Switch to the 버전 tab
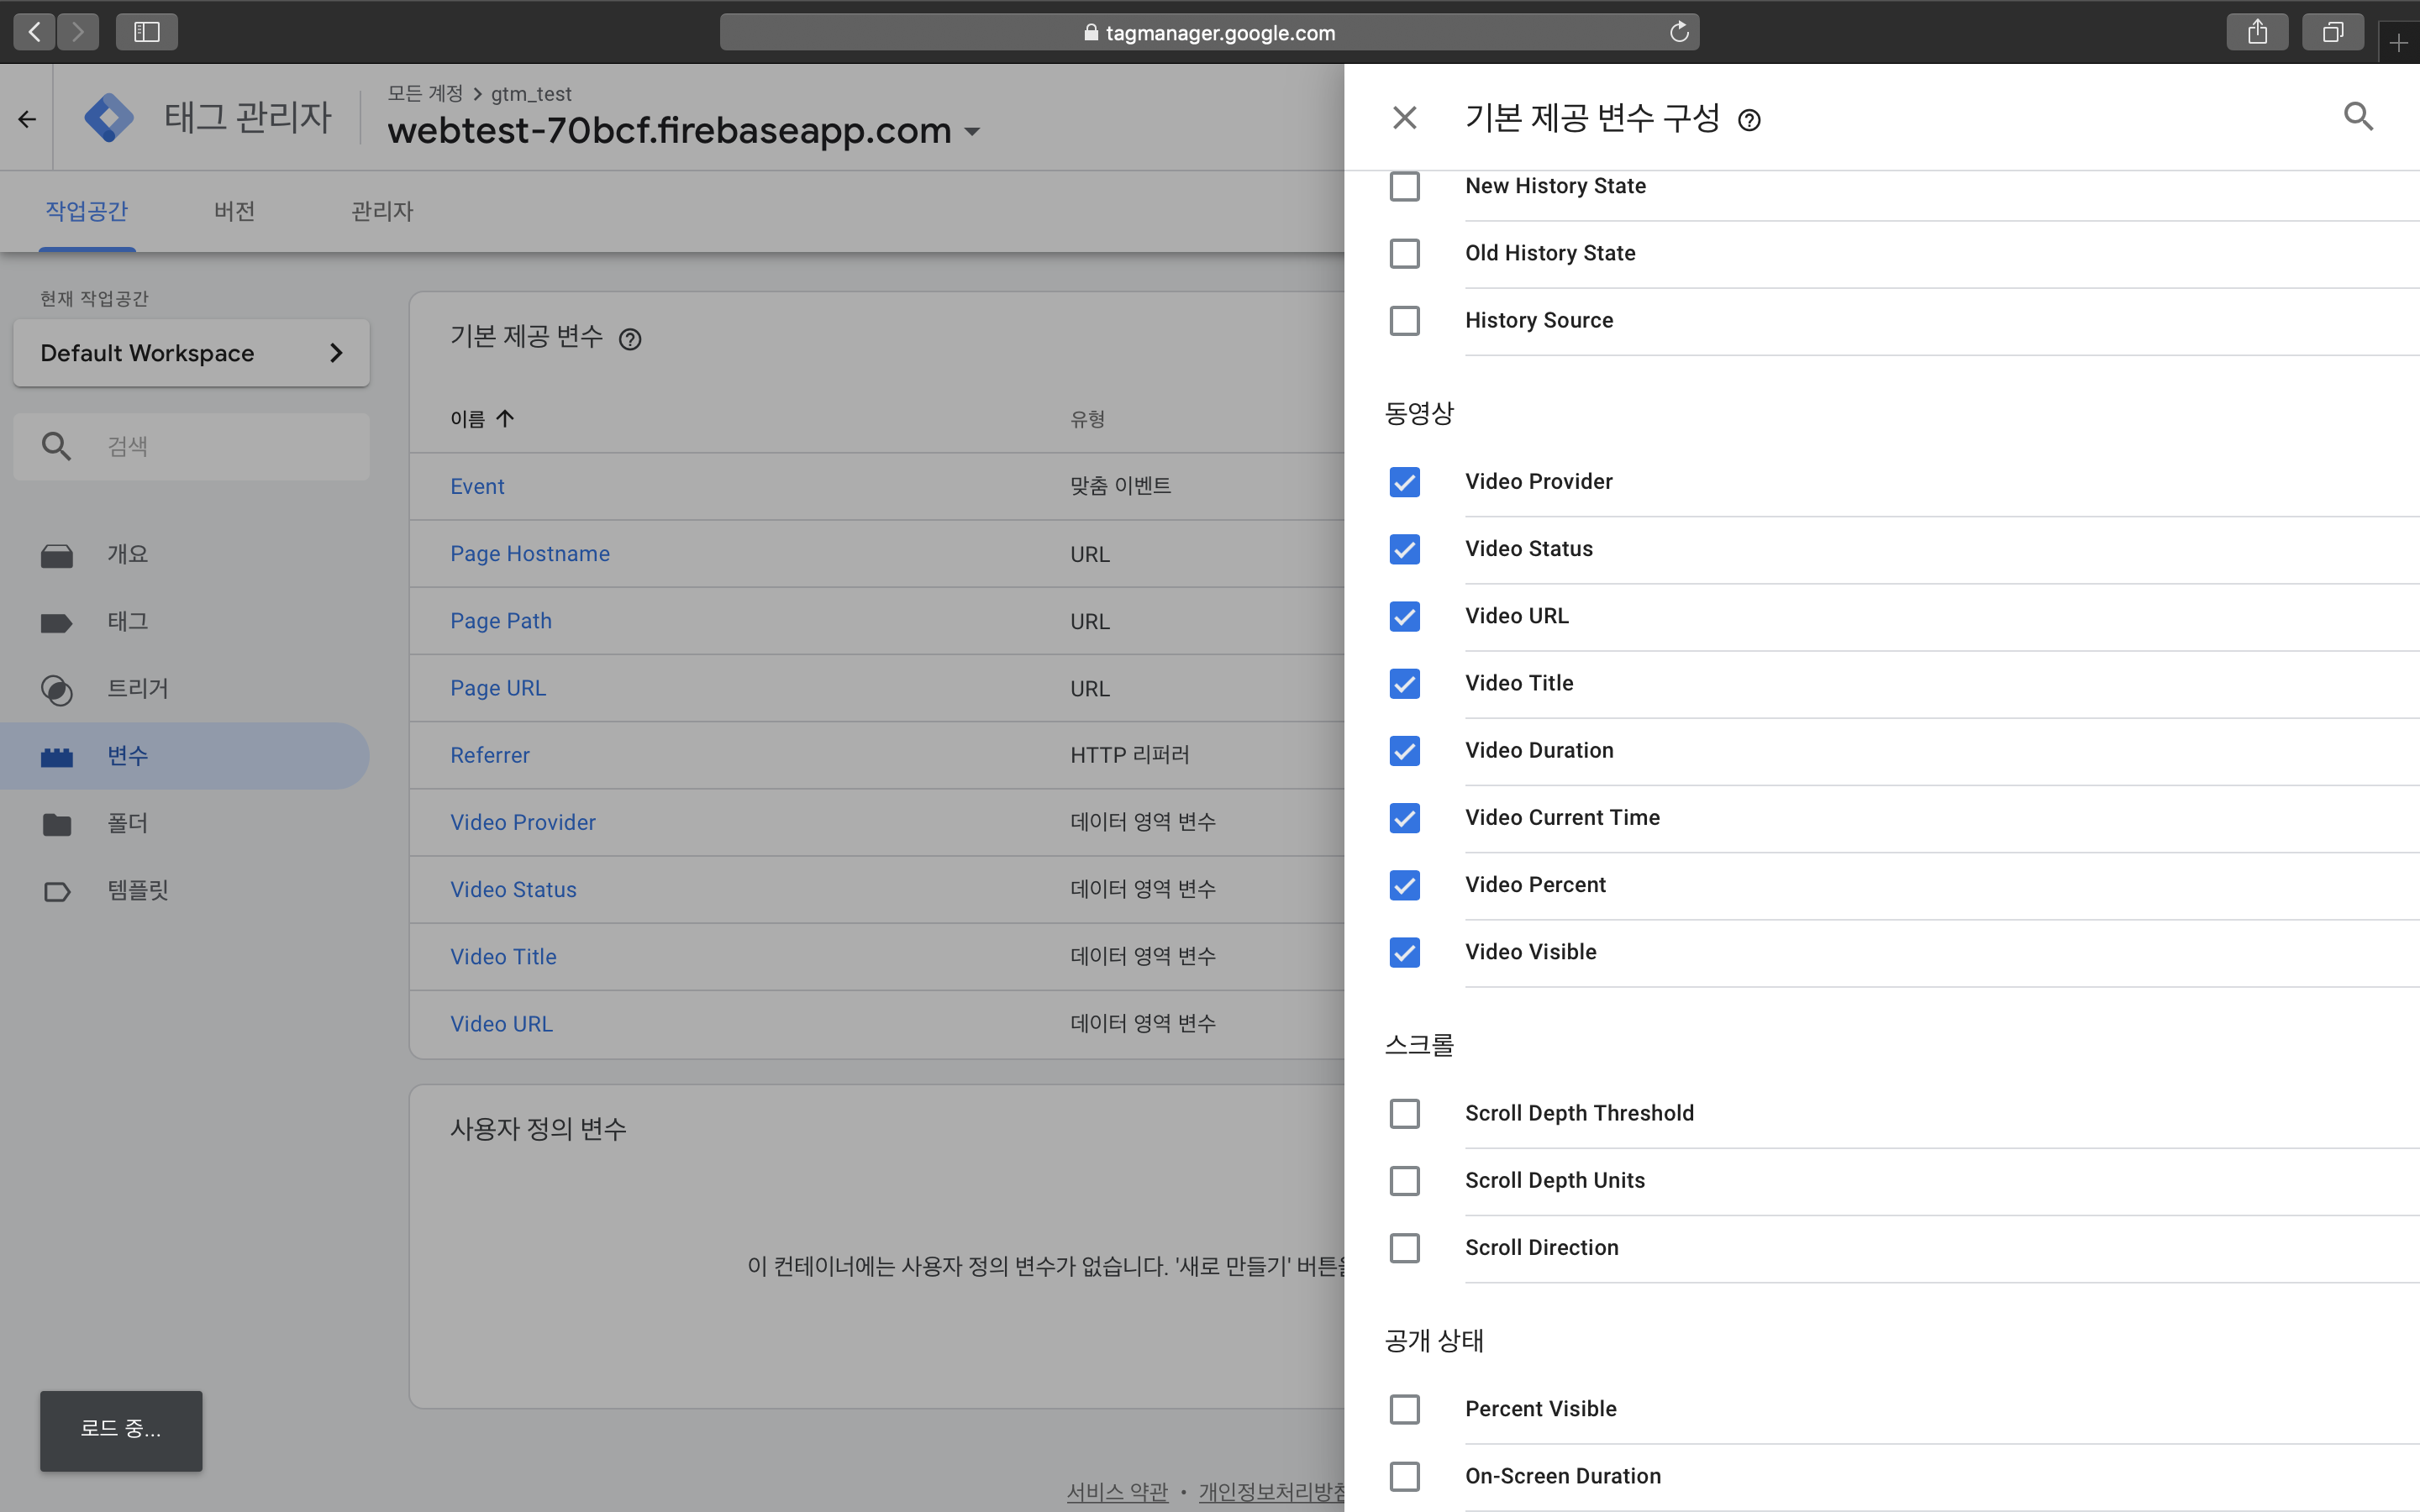The height and width of the screenshot is (1512, 2420). coord(234,211)
